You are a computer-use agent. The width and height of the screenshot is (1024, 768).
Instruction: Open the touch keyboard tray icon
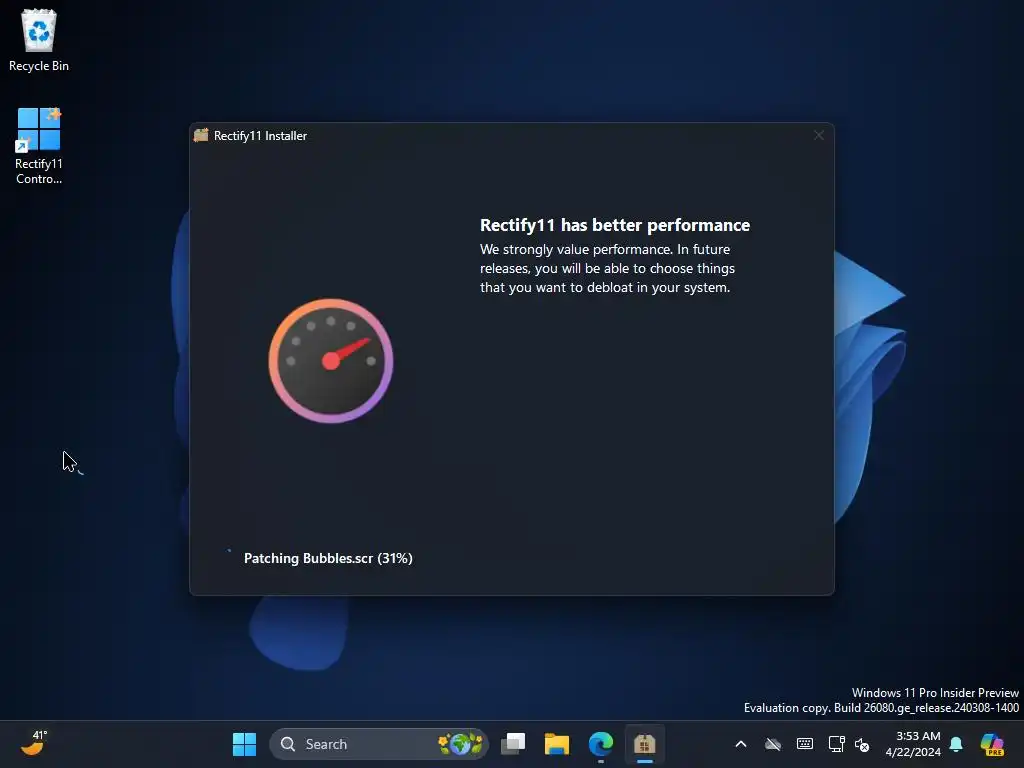805,744
